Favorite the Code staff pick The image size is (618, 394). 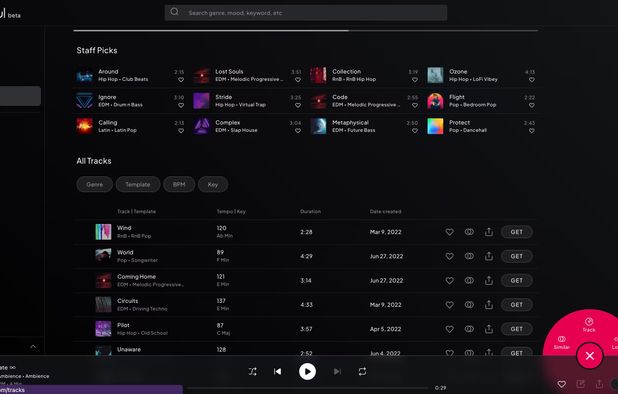pos(415,105)
